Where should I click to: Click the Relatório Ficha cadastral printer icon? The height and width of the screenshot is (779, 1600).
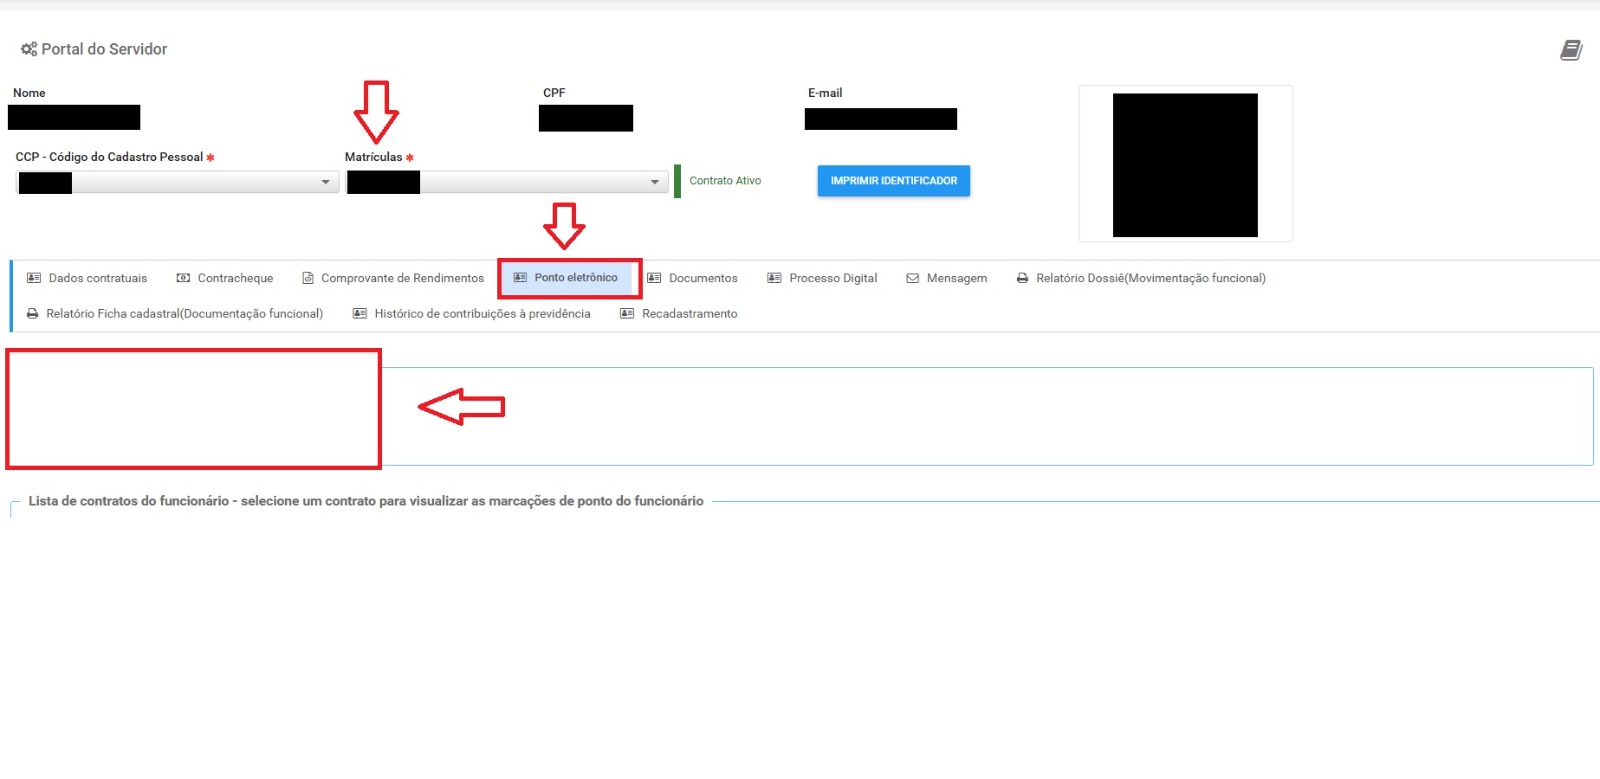click(x=33, y=314)
